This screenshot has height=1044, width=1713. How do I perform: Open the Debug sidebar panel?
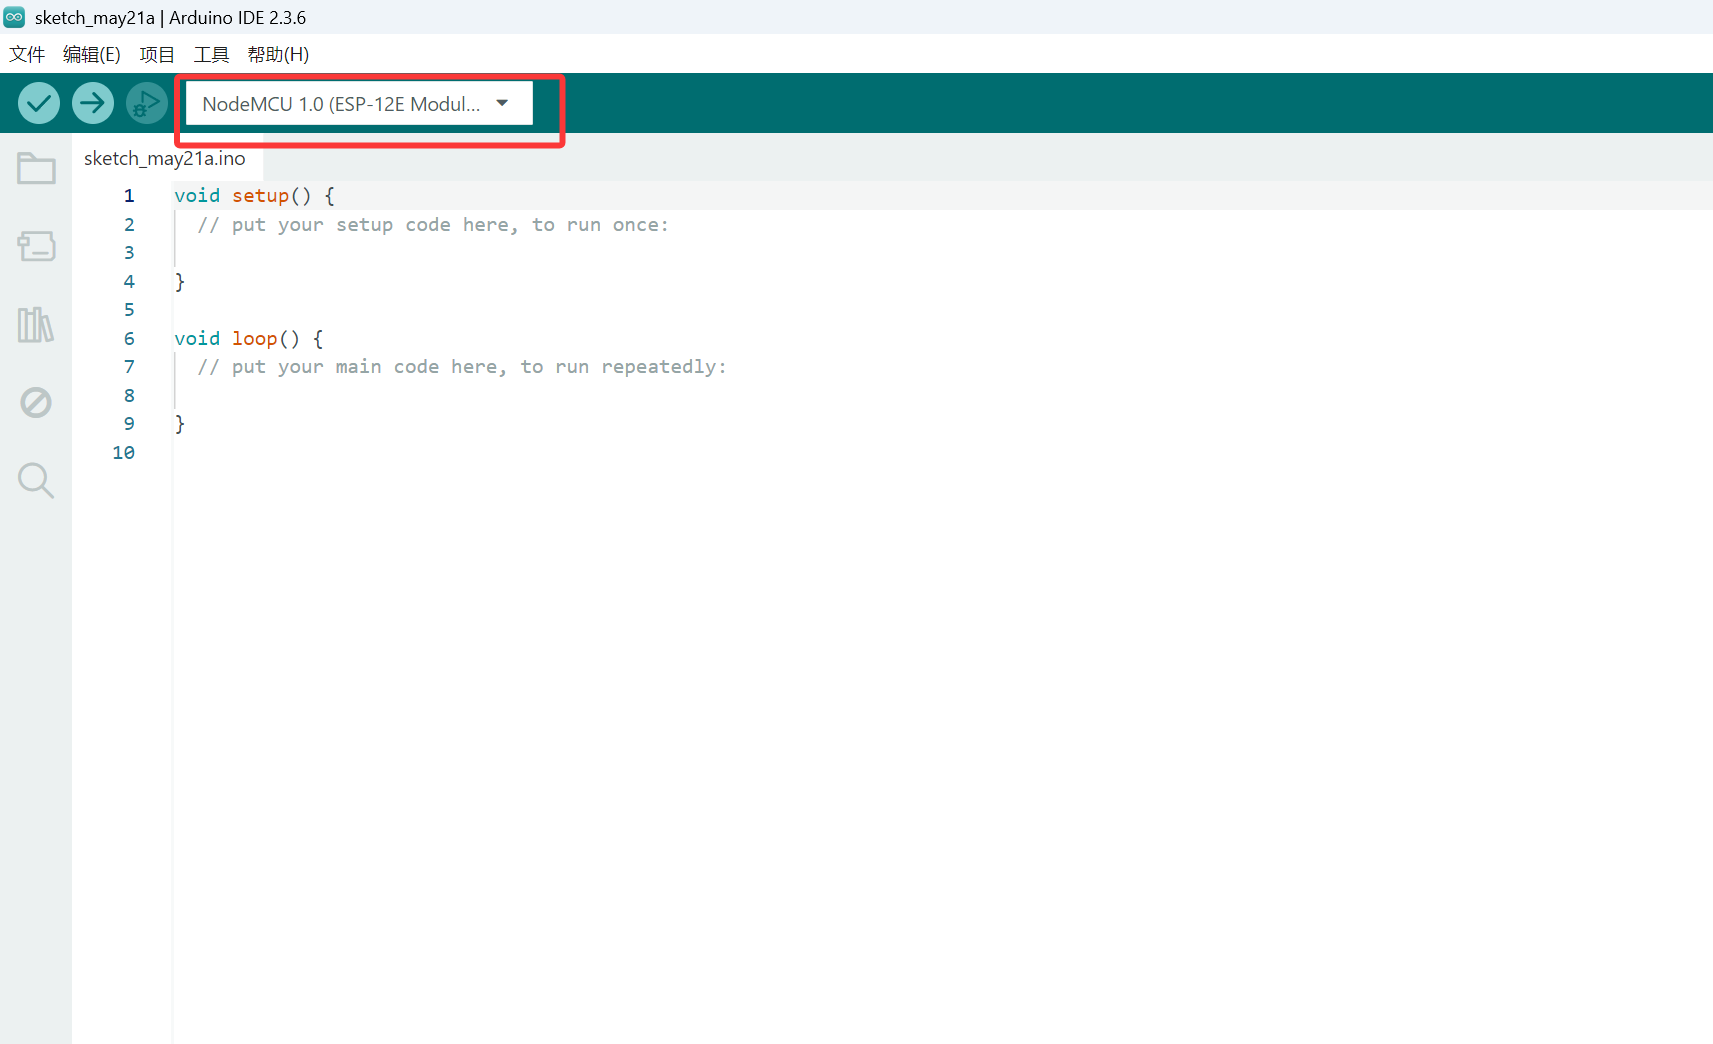click(36, 402)
